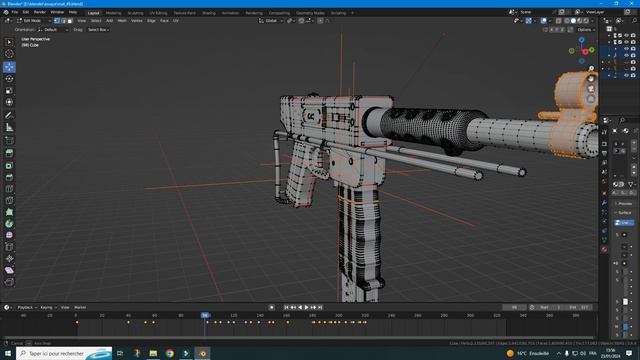Select the Add Cube tool
The height and width of the screenshot is (360, 640).
(9, 140)
